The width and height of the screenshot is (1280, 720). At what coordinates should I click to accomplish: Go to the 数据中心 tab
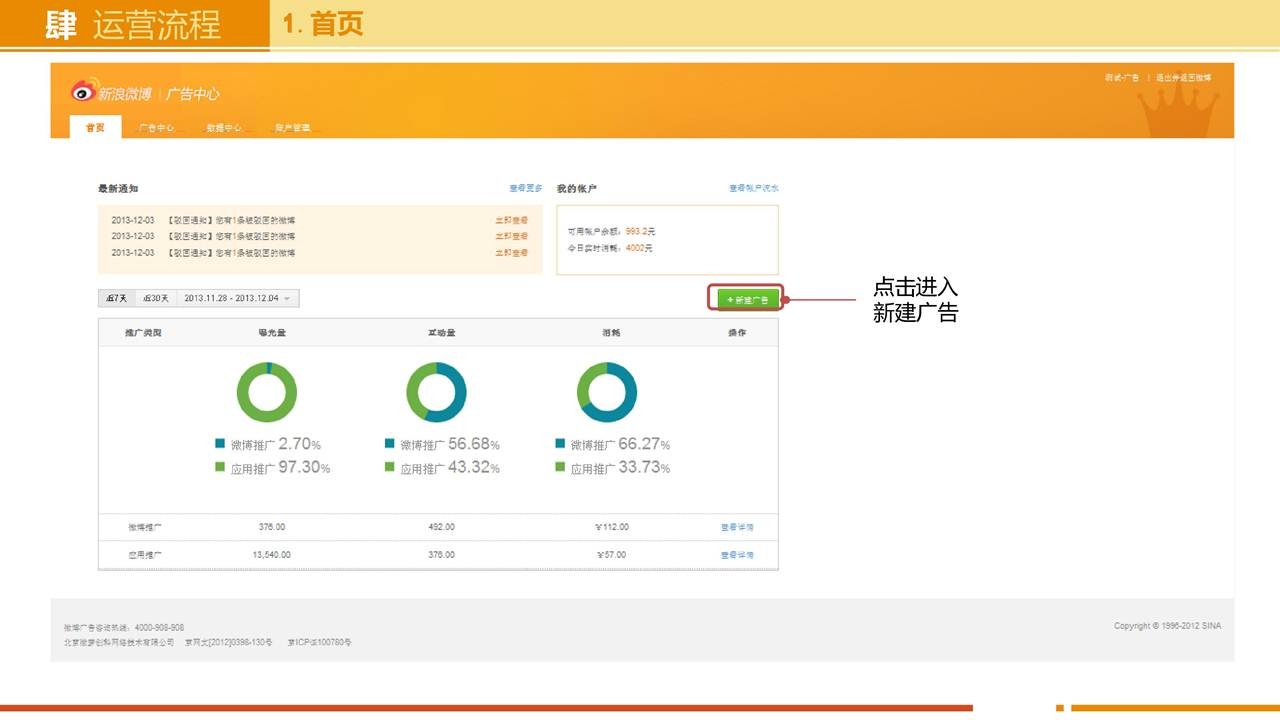click(x=224, y=128)
